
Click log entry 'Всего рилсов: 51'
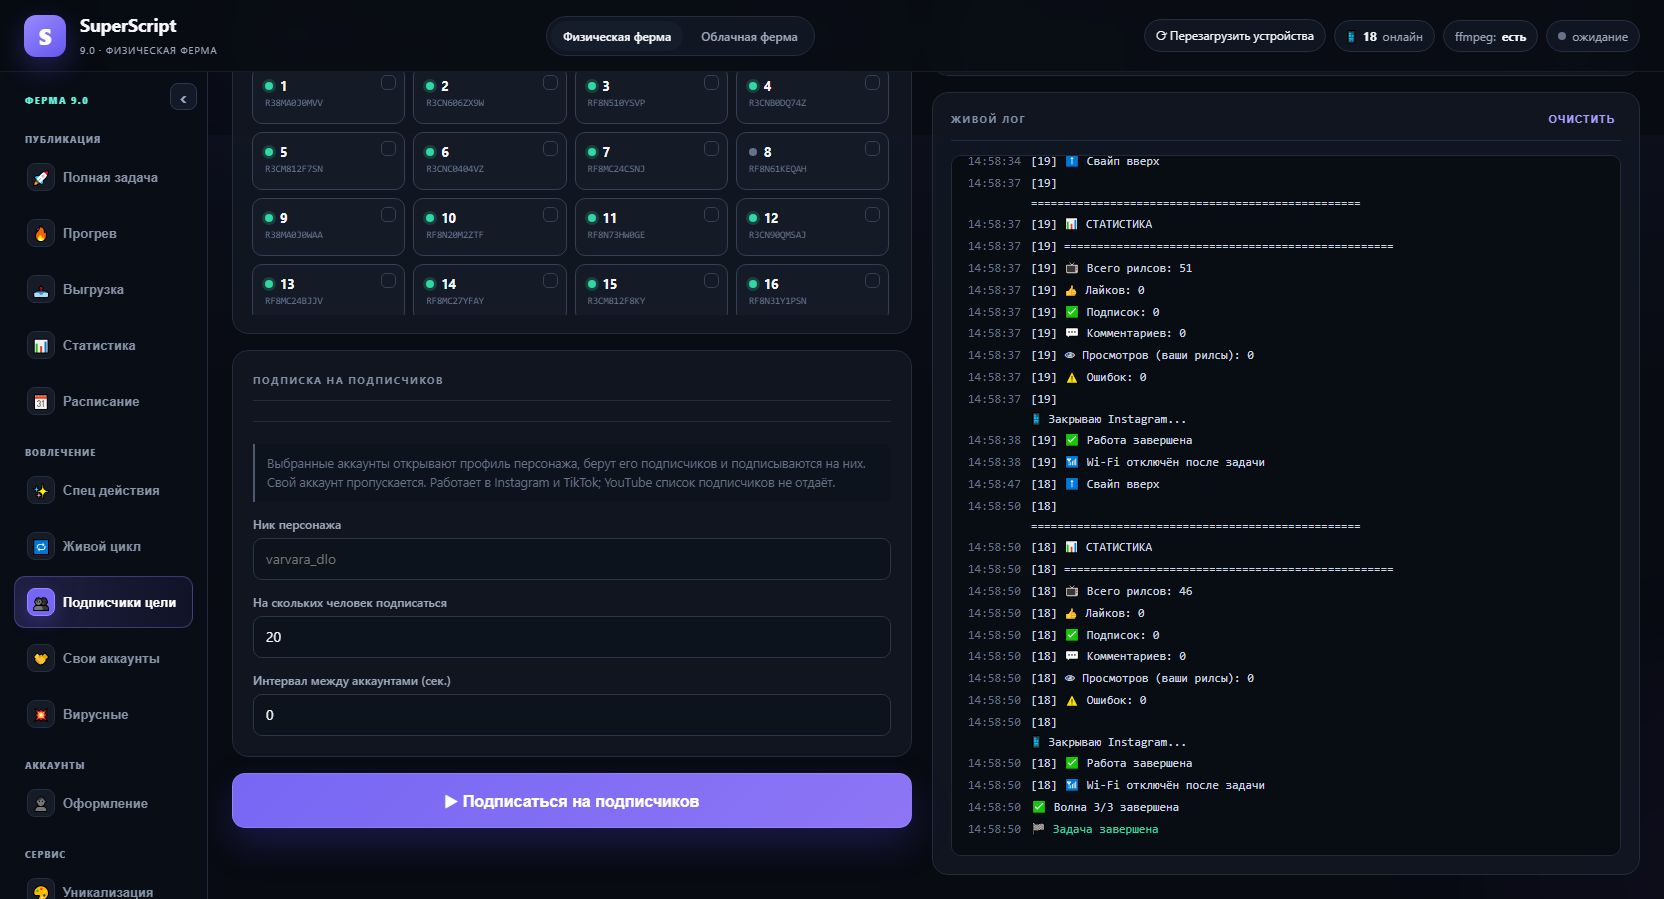tap(1139, 268)
